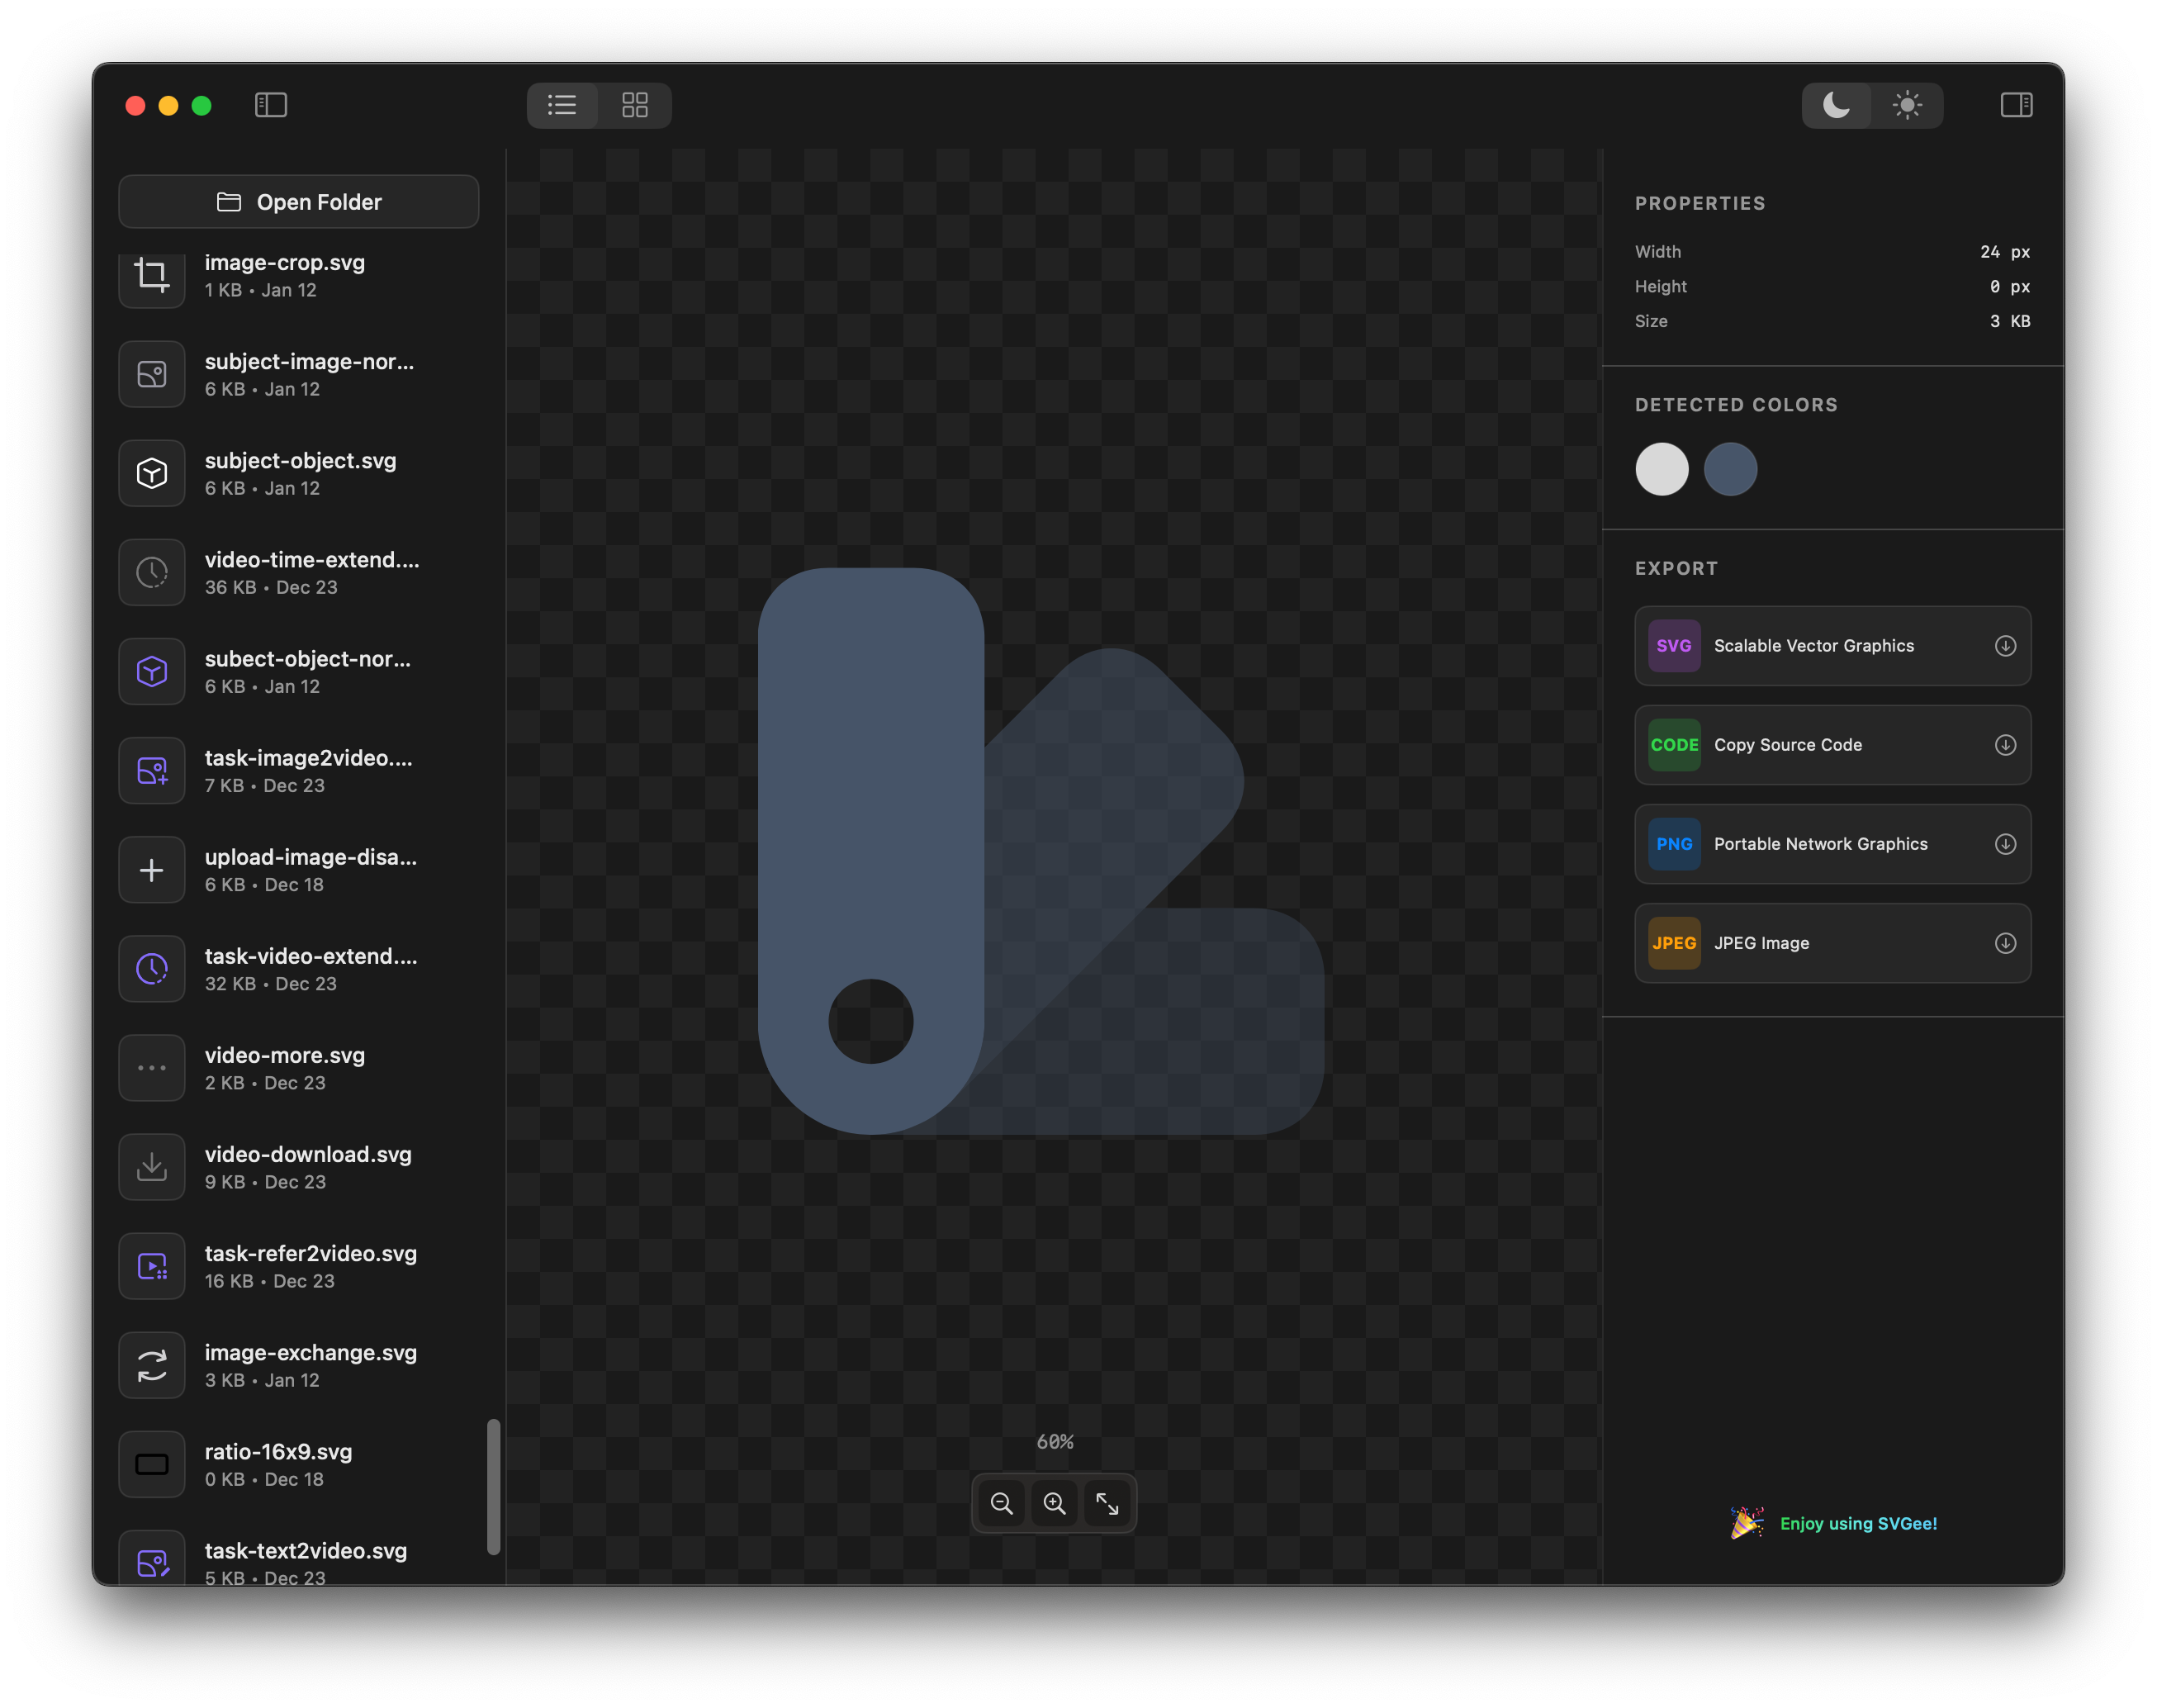The width and height of the screenshot is (2157, 1708).
Task: Download the JPEG Image export
Action: click(2006, 943)
